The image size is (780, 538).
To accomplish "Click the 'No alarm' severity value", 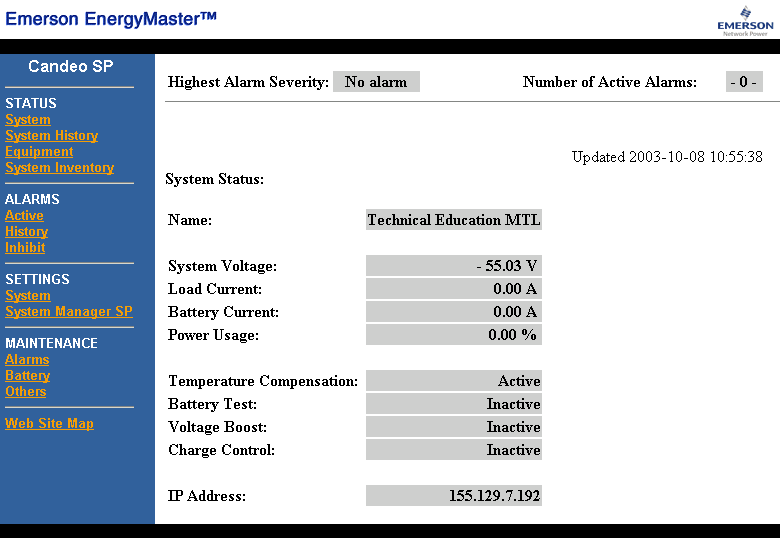I will 376,82.
